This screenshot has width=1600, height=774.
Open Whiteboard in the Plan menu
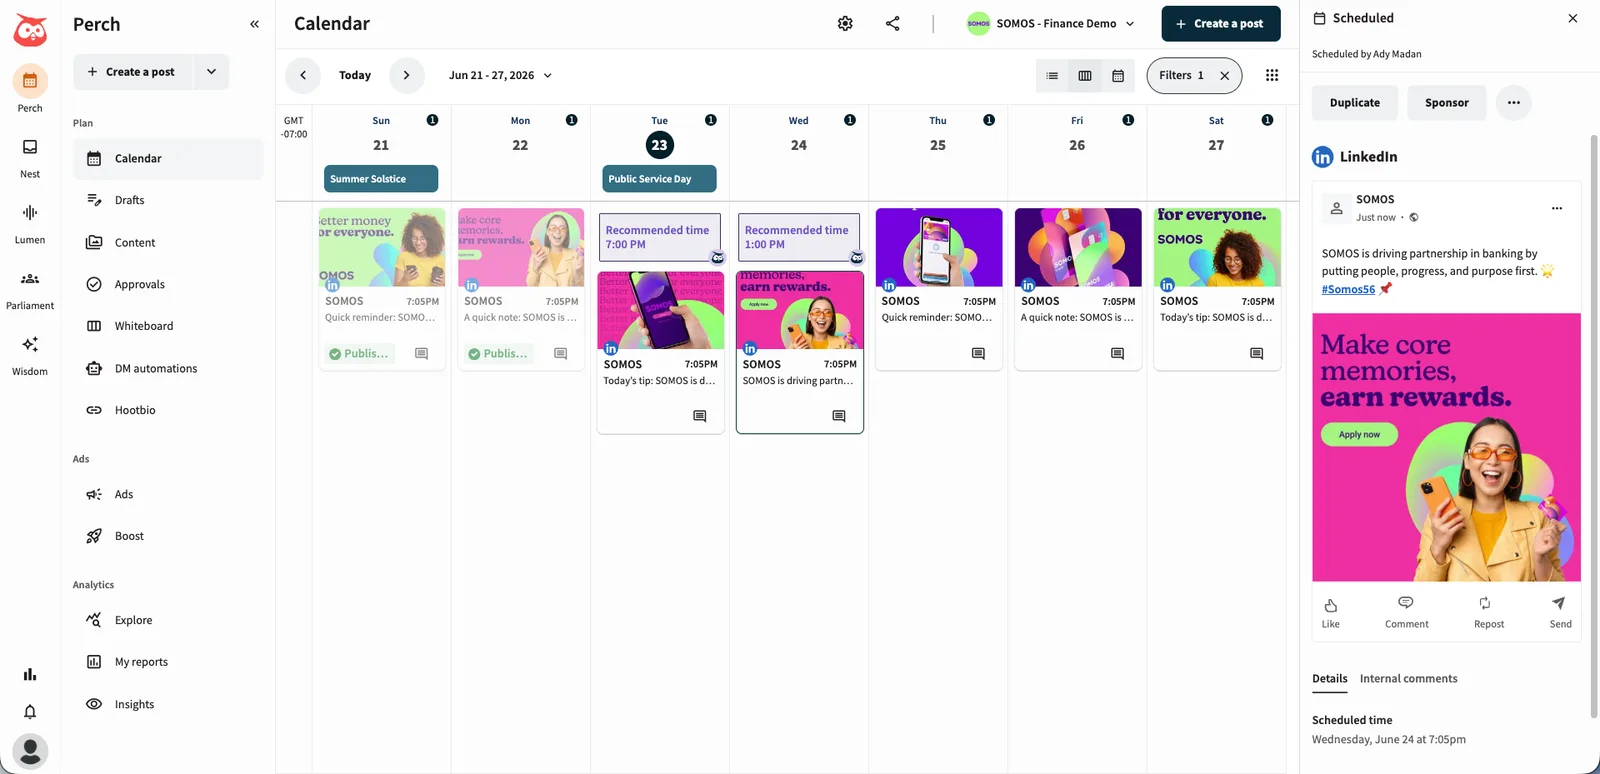168,326
